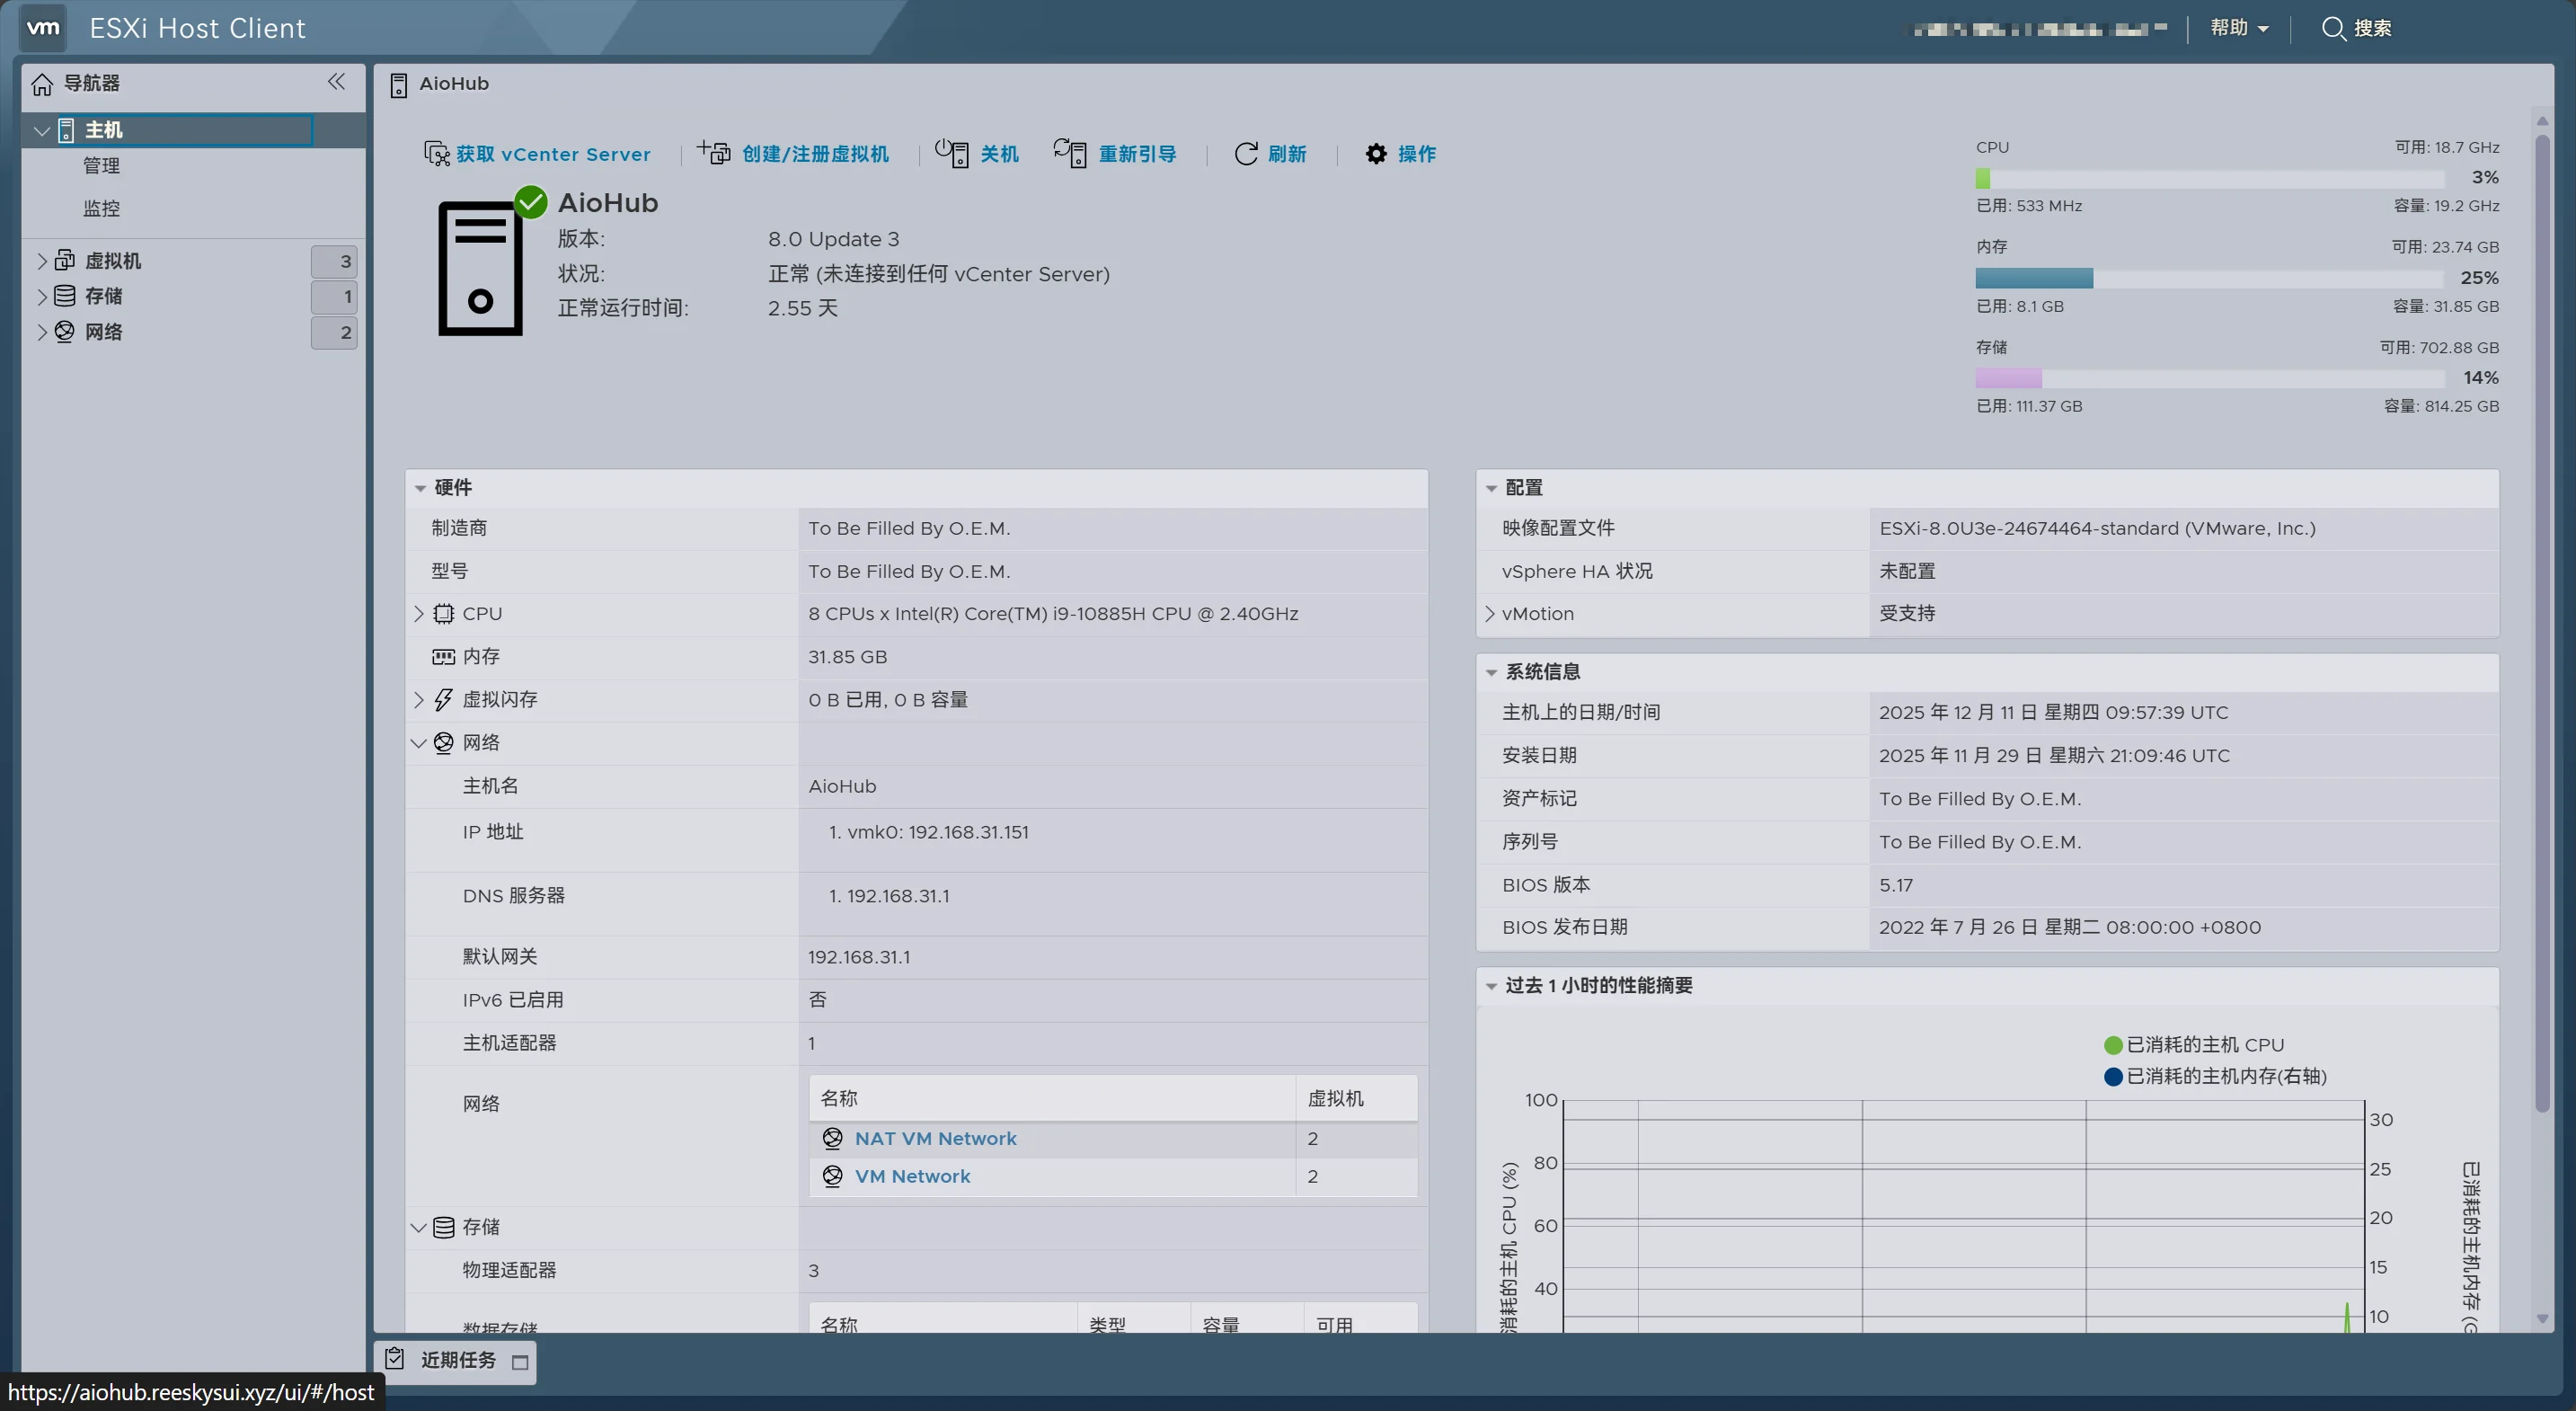The height and width of the screenshot is (1411, 2576).
Task: Switch to the 监控 navigator entry
Action: tap(103, 208)
